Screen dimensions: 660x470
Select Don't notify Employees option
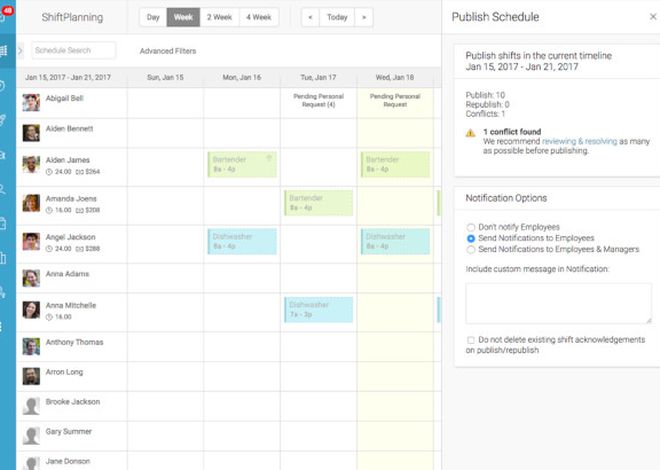click(x=471, y=228)
